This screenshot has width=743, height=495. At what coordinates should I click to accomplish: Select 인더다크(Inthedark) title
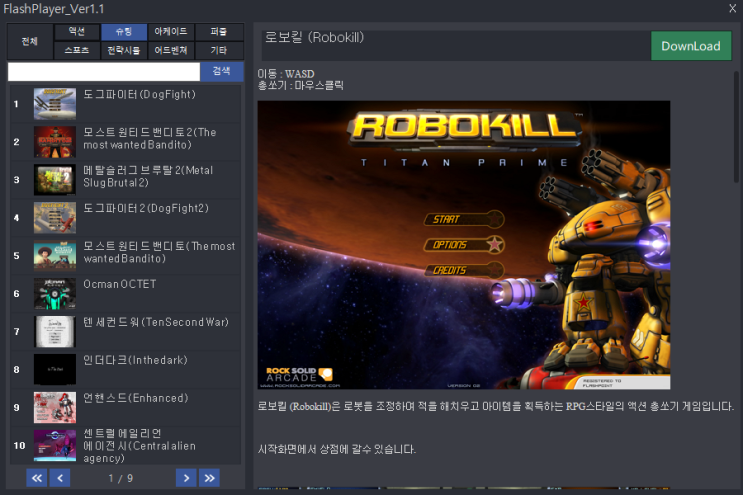pos(136,360)
